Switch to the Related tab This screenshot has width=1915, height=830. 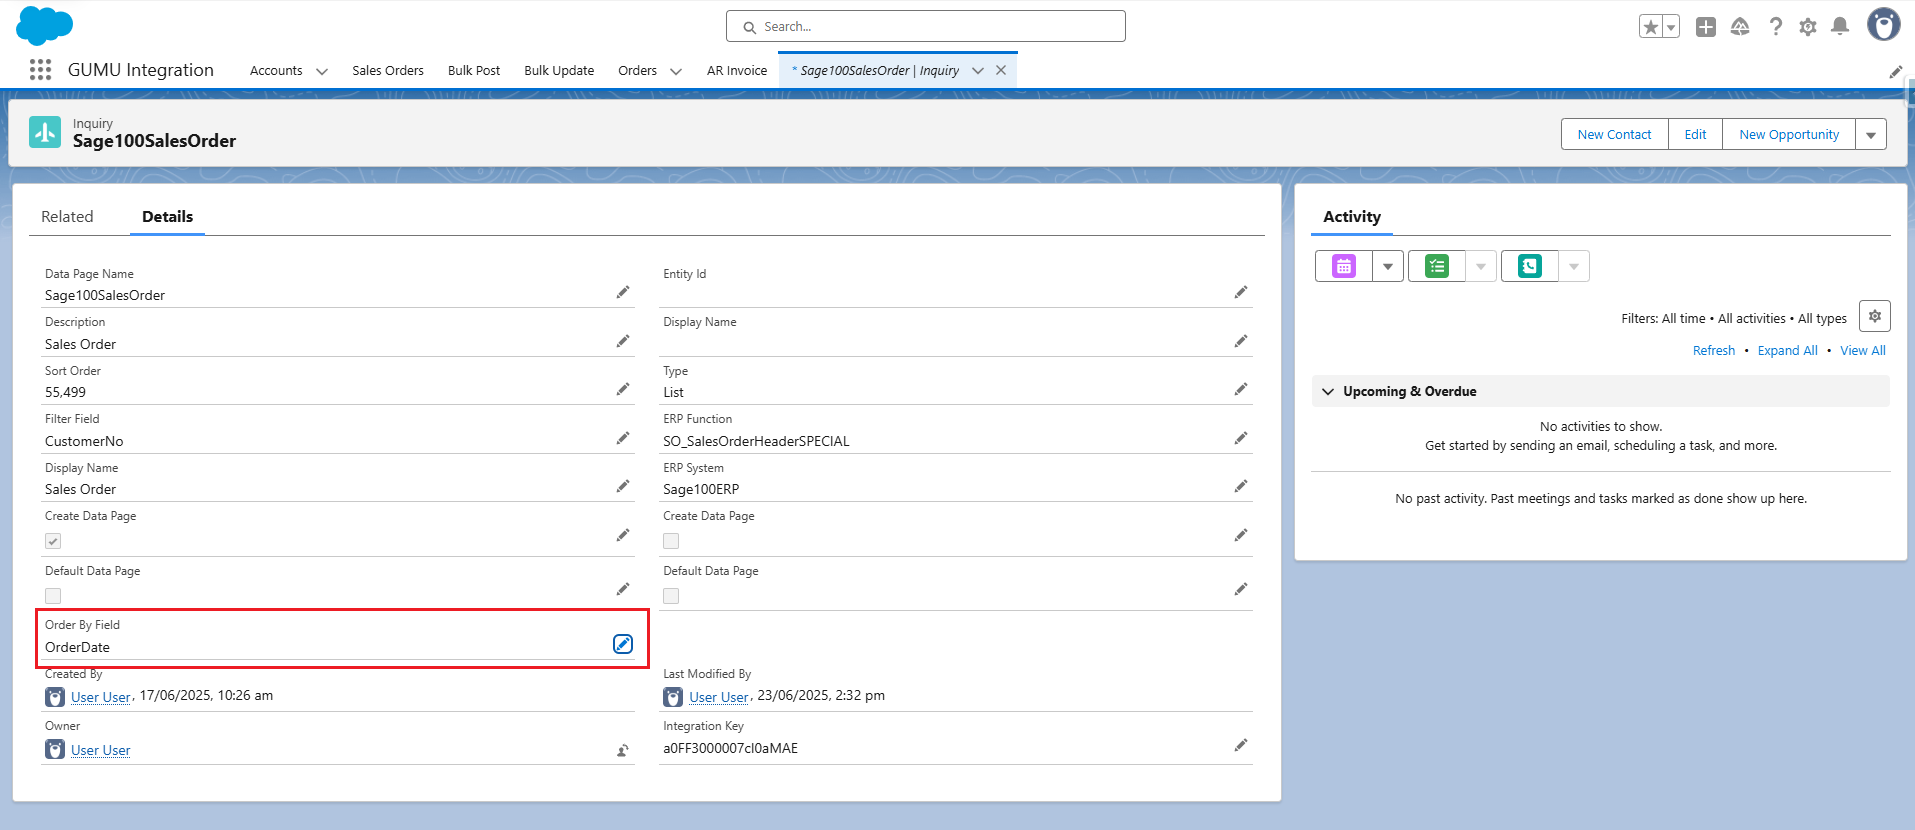(x=67, y=217)
